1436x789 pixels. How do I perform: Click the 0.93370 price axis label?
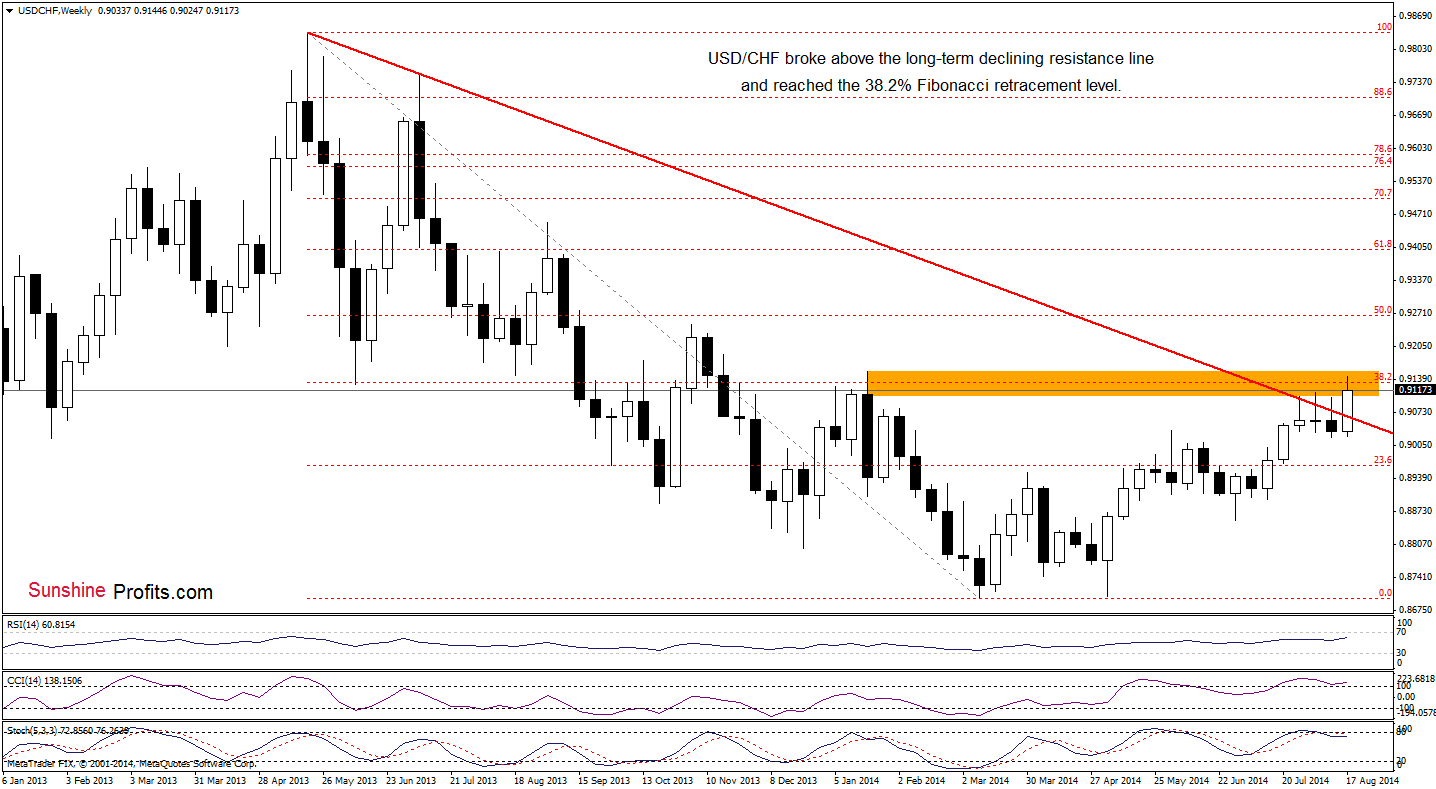(1416, 280)
